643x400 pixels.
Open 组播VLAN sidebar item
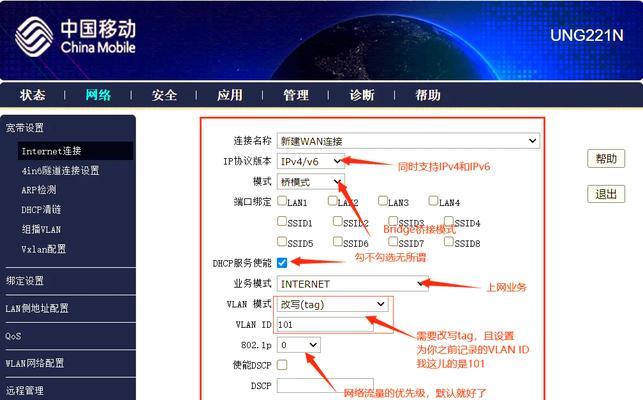(41, 229)
